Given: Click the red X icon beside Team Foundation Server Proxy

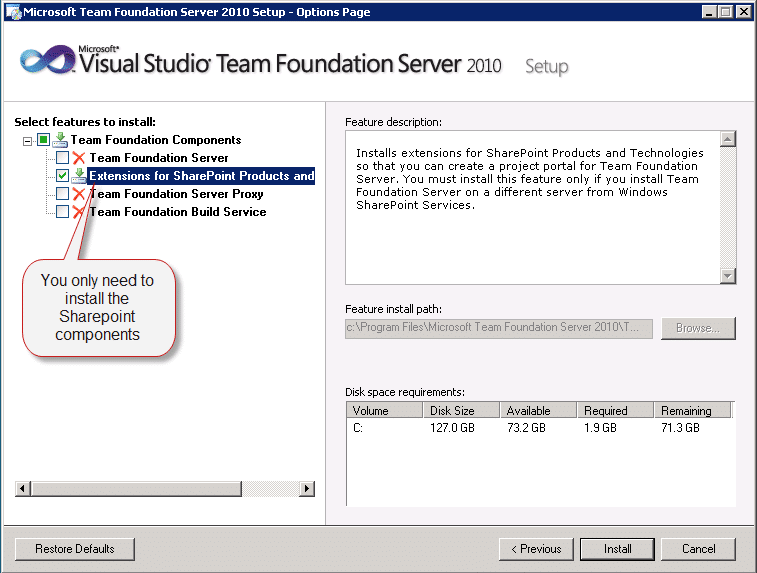Looking at the screenshot, I should (x=79, y=194).
